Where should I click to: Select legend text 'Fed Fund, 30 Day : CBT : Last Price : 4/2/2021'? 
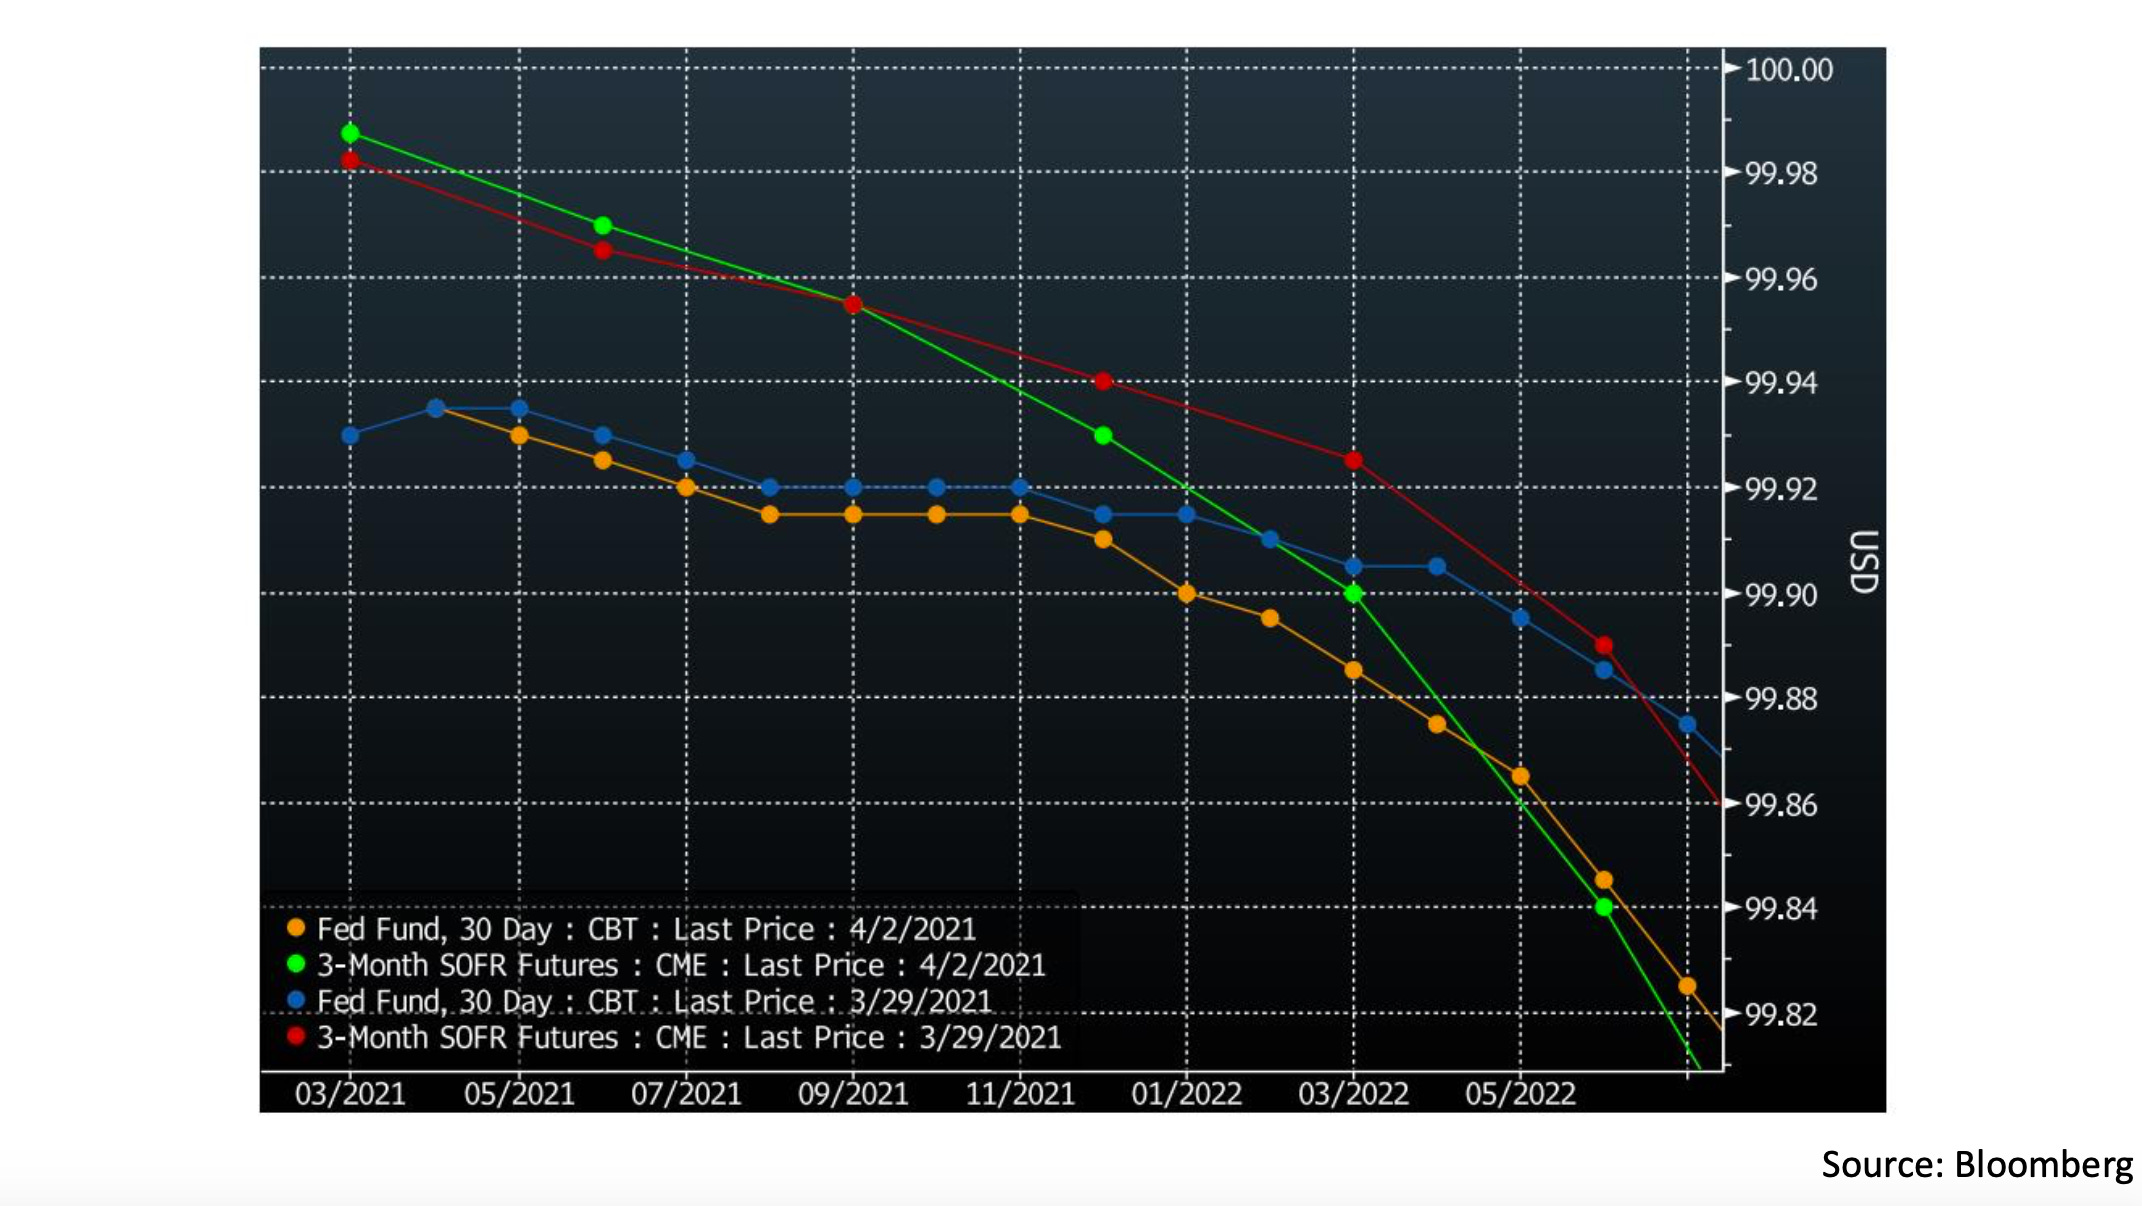[x=646, y=930]
